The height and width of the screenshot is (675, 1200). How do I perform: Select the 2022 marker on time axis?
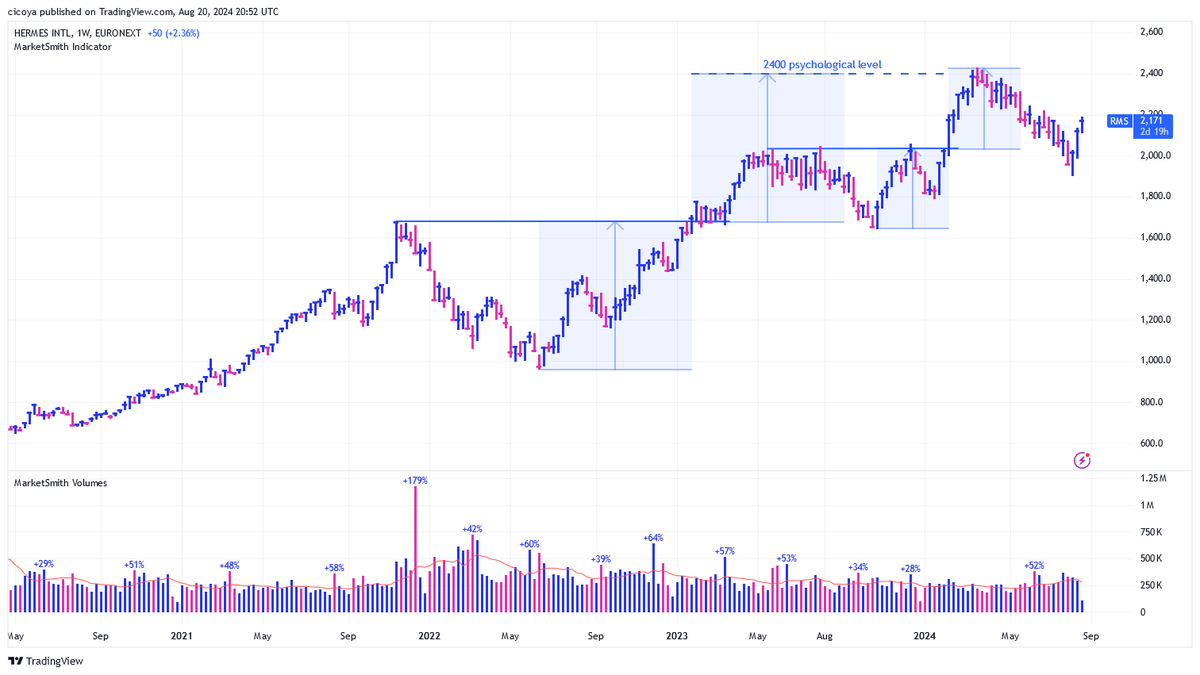coord(429,635)
